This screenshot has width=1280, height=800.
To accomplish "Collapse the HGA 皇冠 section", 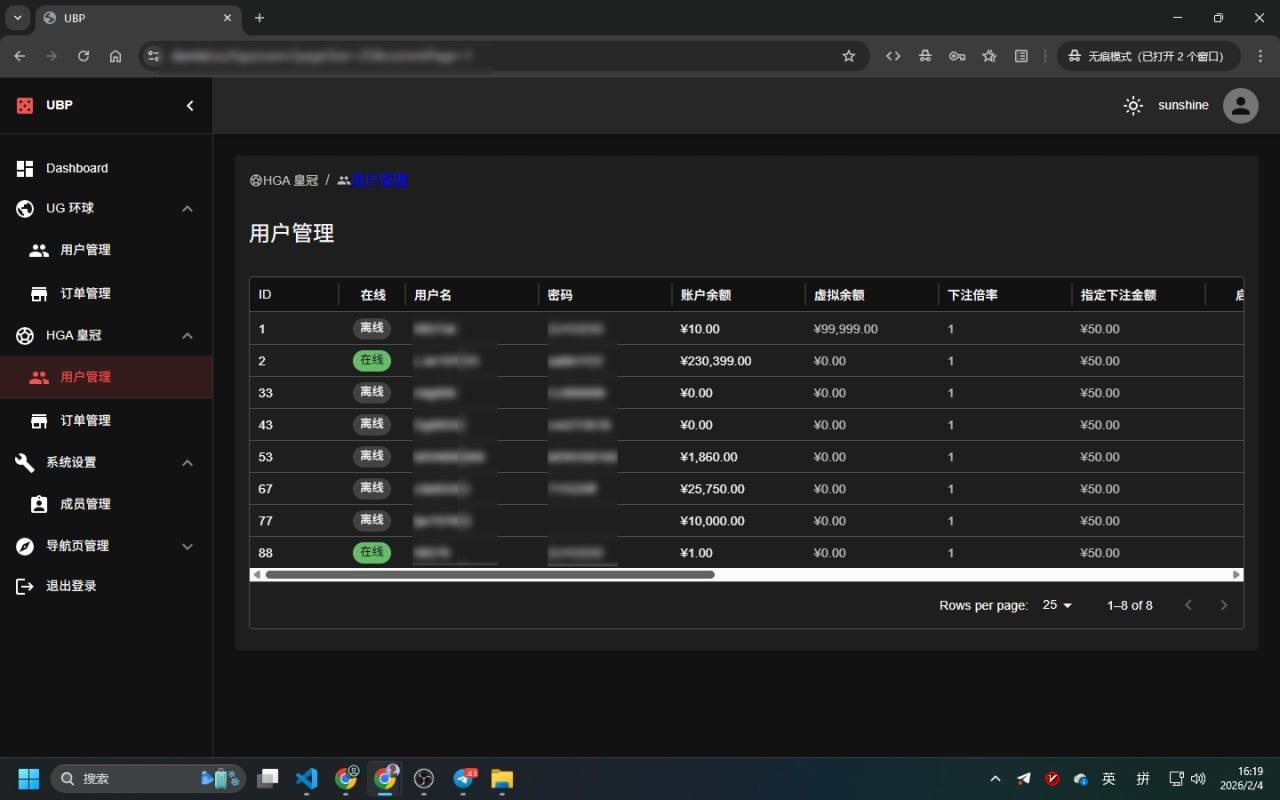I will [x=187, y=336].
